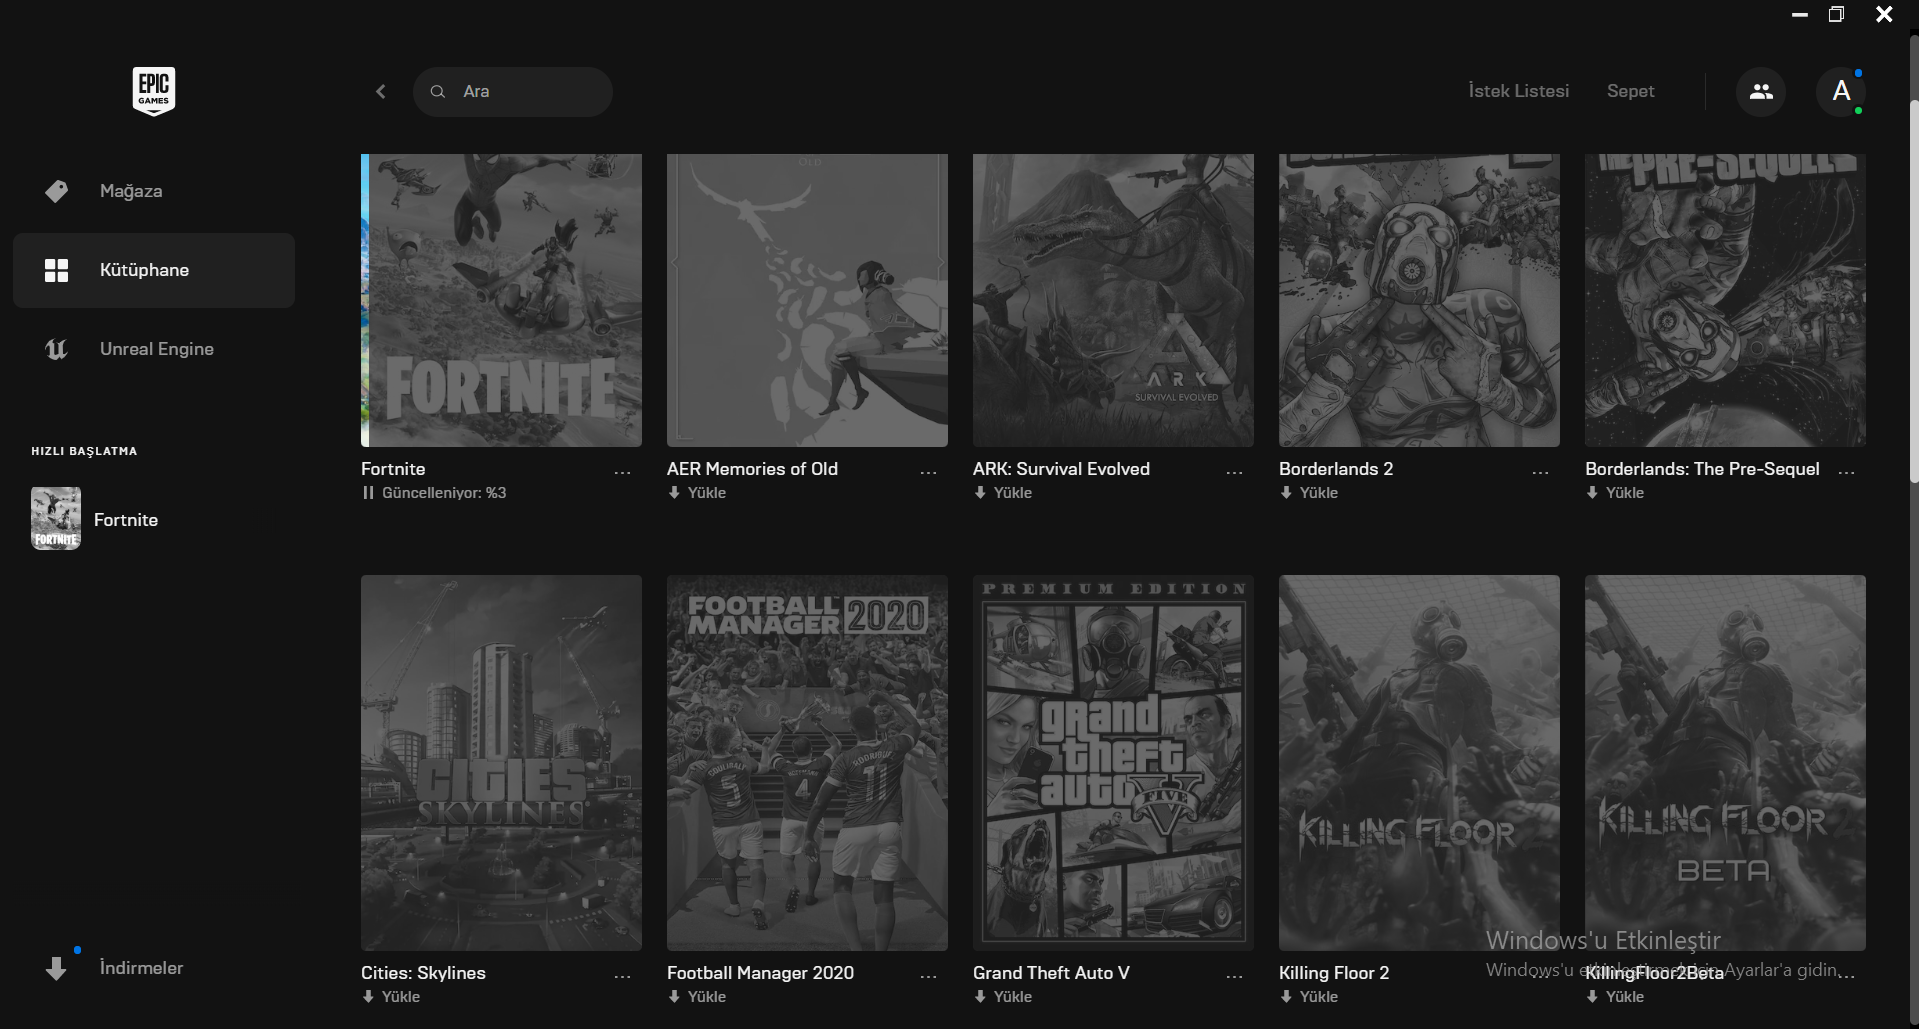Open the account avatar A menu
The height and width of the screenshot is (1029, 1919).
[1841, 92]
